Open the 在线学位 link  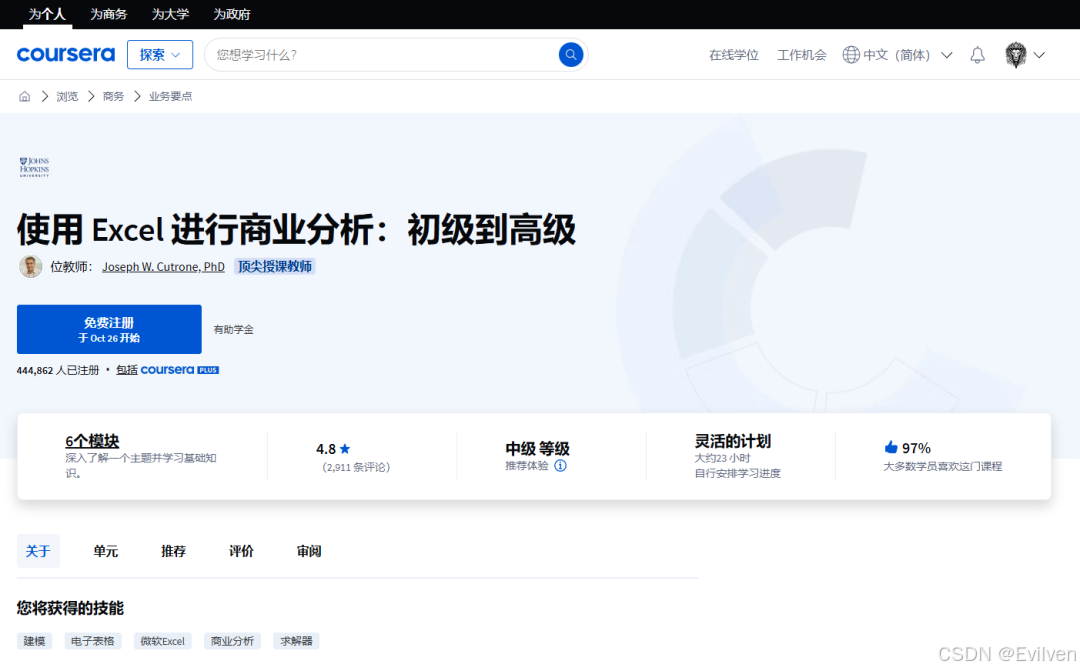734,55
